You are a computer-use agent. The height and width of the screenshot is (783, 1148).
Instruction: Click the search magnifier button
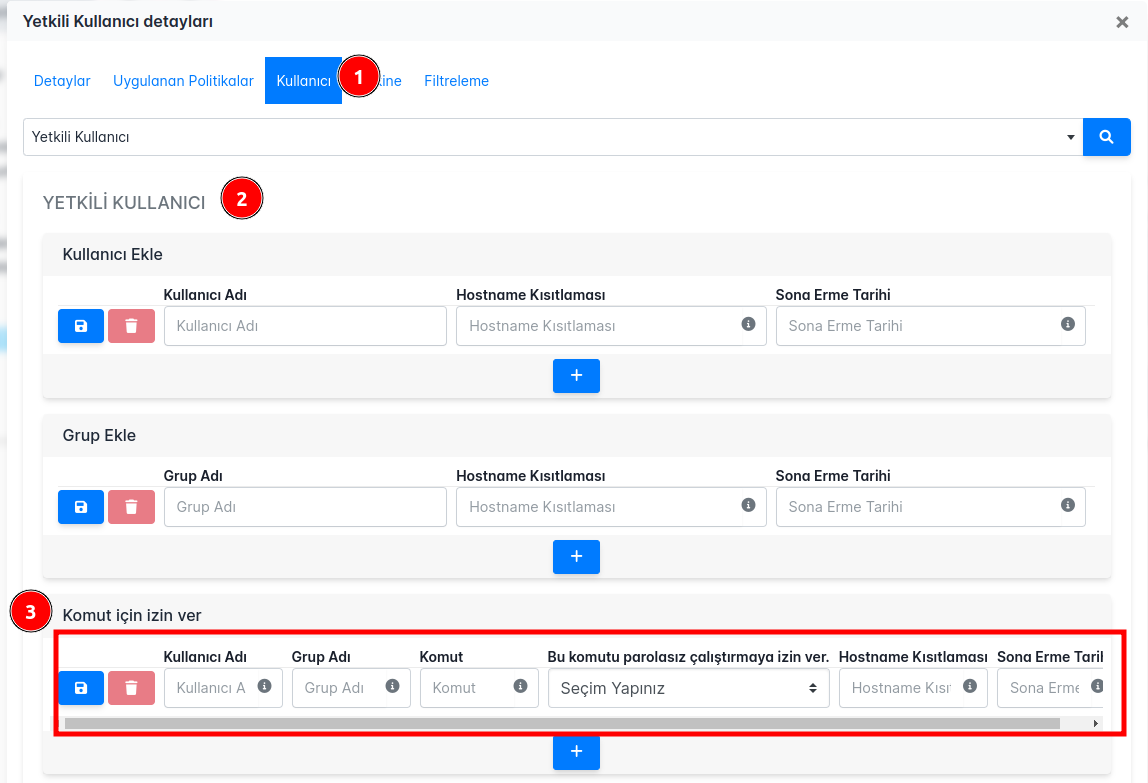click(x=1106, y=137)
